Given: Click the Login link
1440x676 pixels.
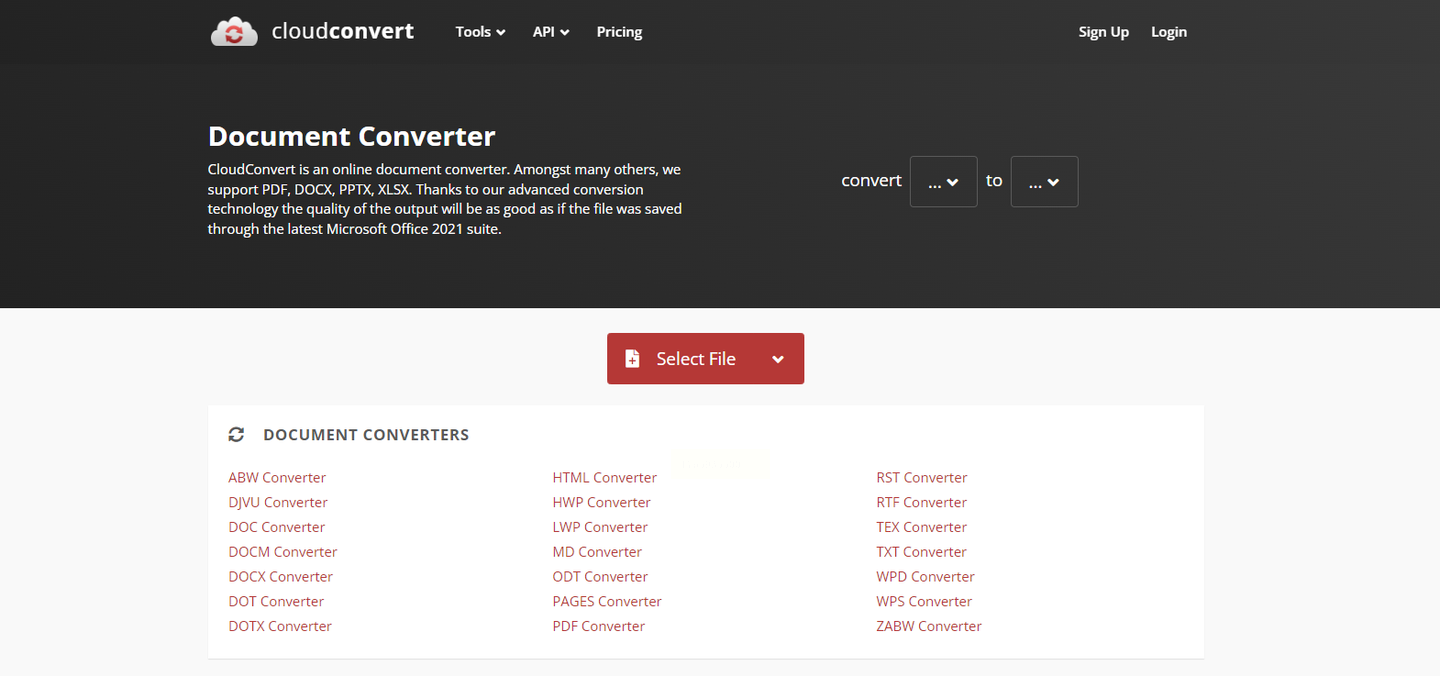Looking at the screenshot, I should 1168,32.
